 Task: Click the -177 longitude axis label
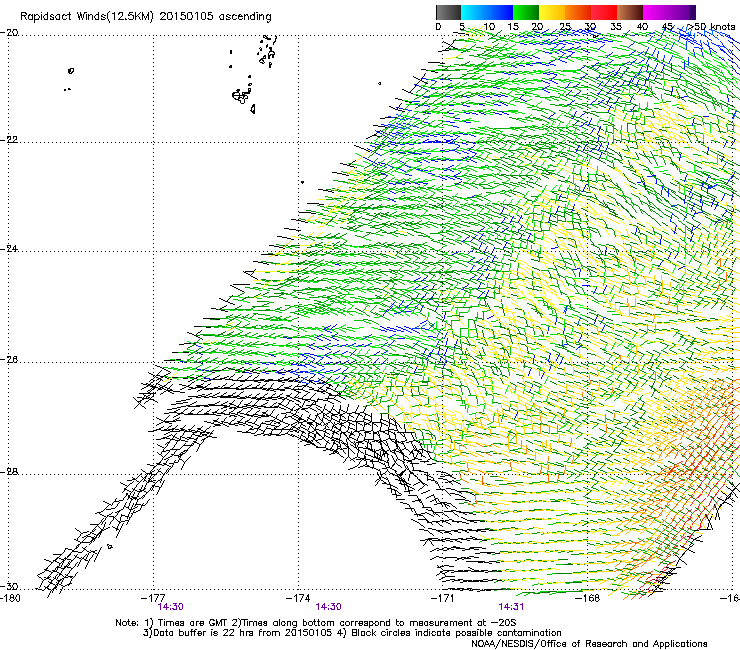(x=153, y=598)
